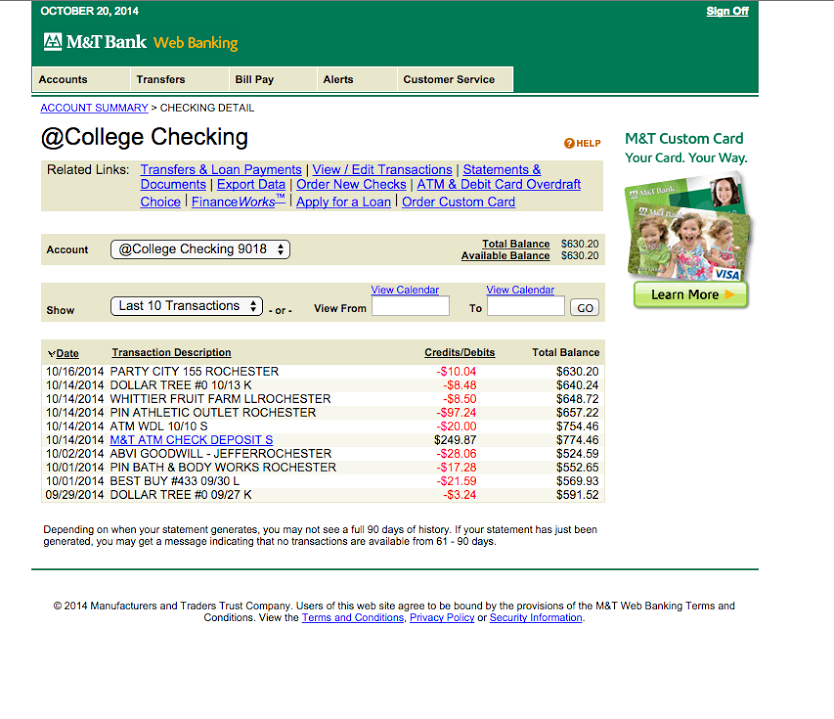Click PIN ATHLETIC OUTLET ROCHESTER transaction text
Image resolution: width=834 pixels, height=719 pixels.
[213, 413]
